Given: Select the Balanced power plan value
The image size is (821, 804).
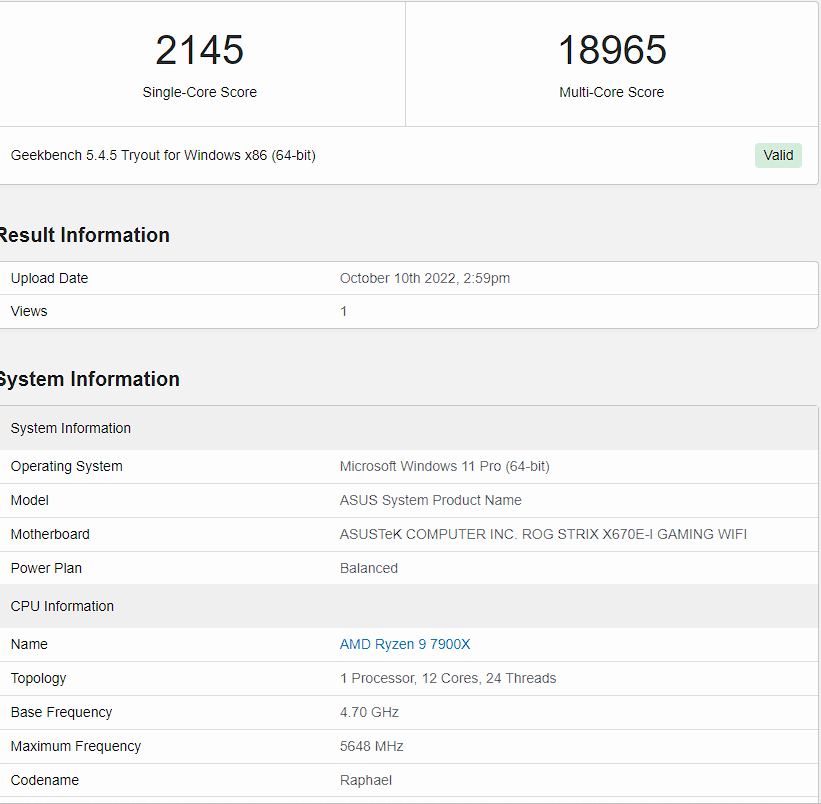Looking at the screenshot, I should point(369,568).
